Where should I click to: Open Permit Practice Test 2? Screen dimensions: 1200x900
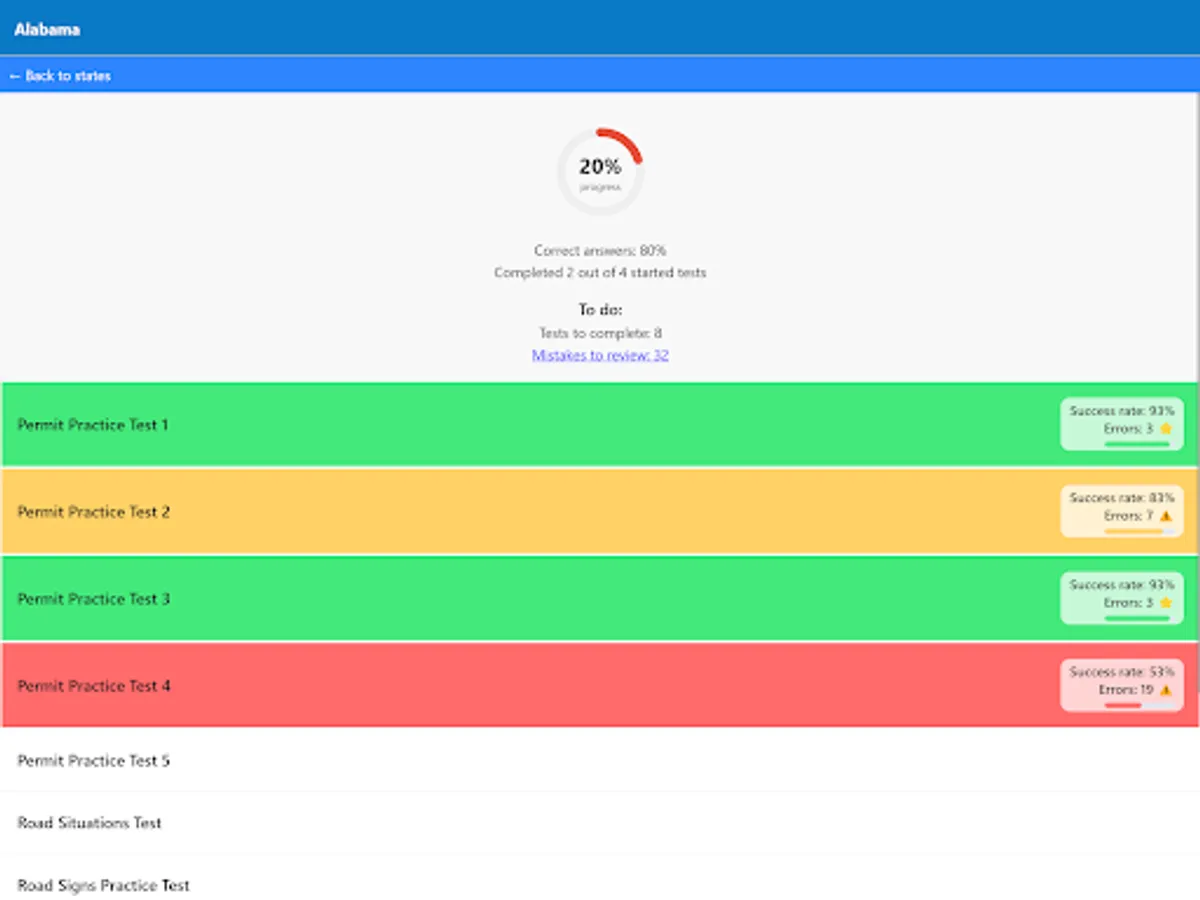(x=400, y=512)
